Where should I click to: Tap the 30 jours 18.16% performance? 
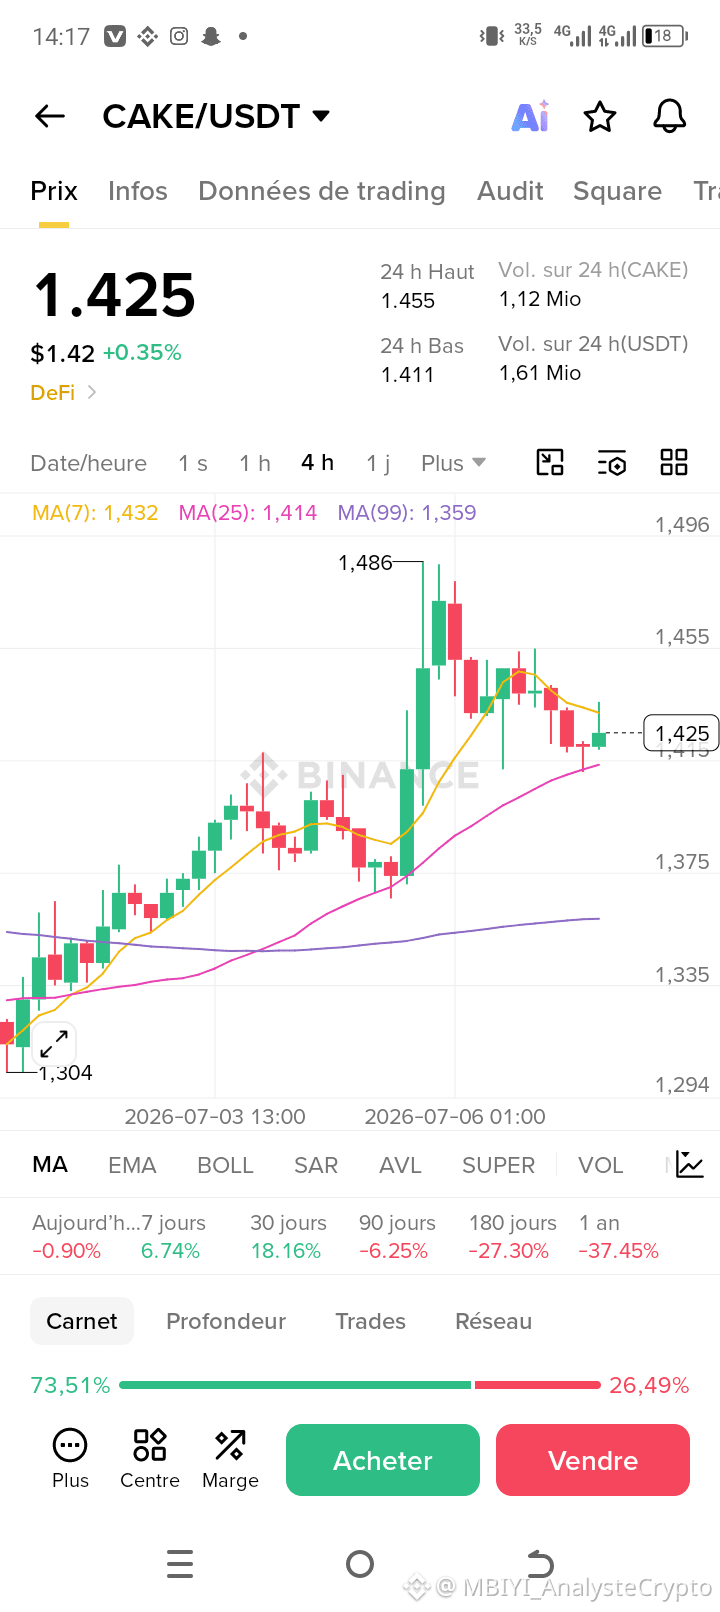pyautogui.click(x=288, y=1237)
